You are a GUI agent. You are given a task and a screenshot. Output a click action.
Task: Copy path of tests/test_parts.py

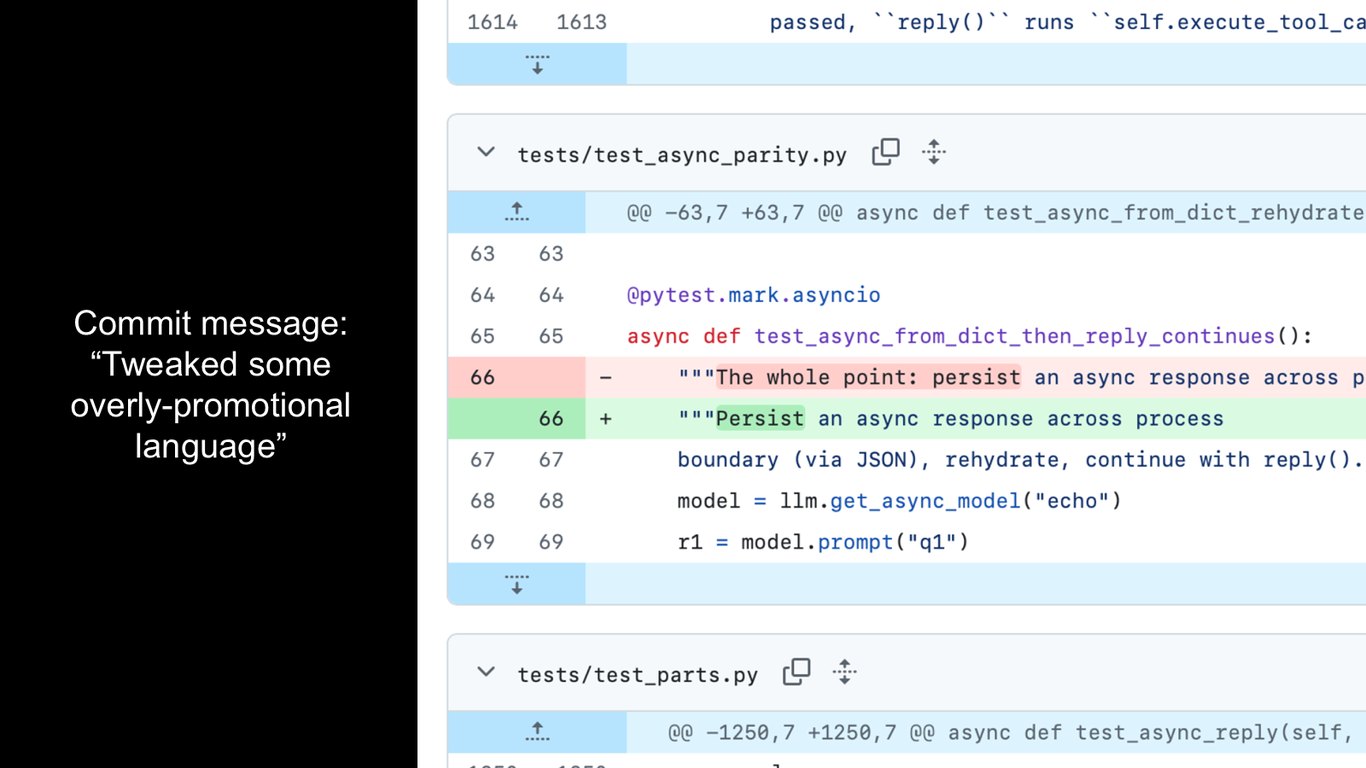pyautogui.click(x=797, y=672)
